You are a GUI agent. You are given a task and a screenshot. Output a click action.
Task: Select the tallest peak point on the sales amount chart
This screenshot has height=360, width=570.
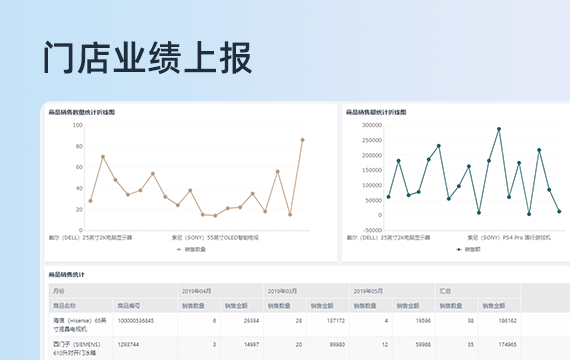pos(499,129)
